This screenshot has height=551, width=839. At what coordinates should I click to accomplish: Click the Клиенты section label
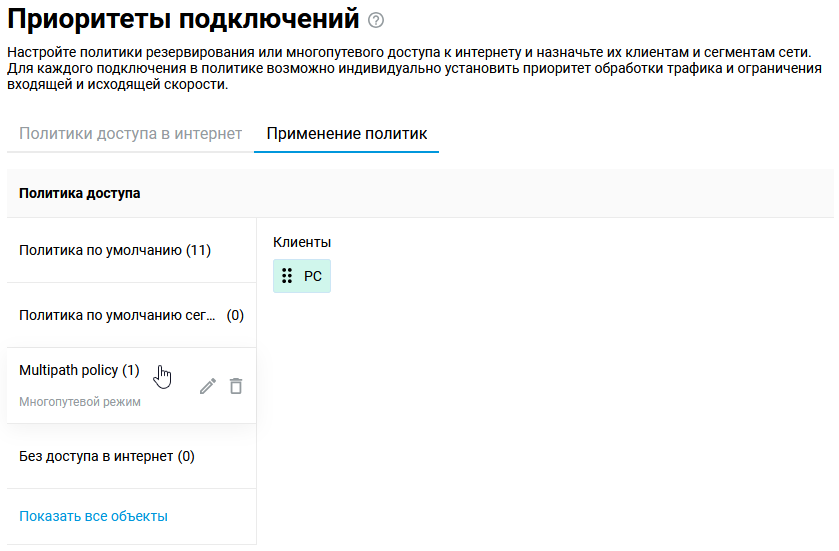click(302, 242)
